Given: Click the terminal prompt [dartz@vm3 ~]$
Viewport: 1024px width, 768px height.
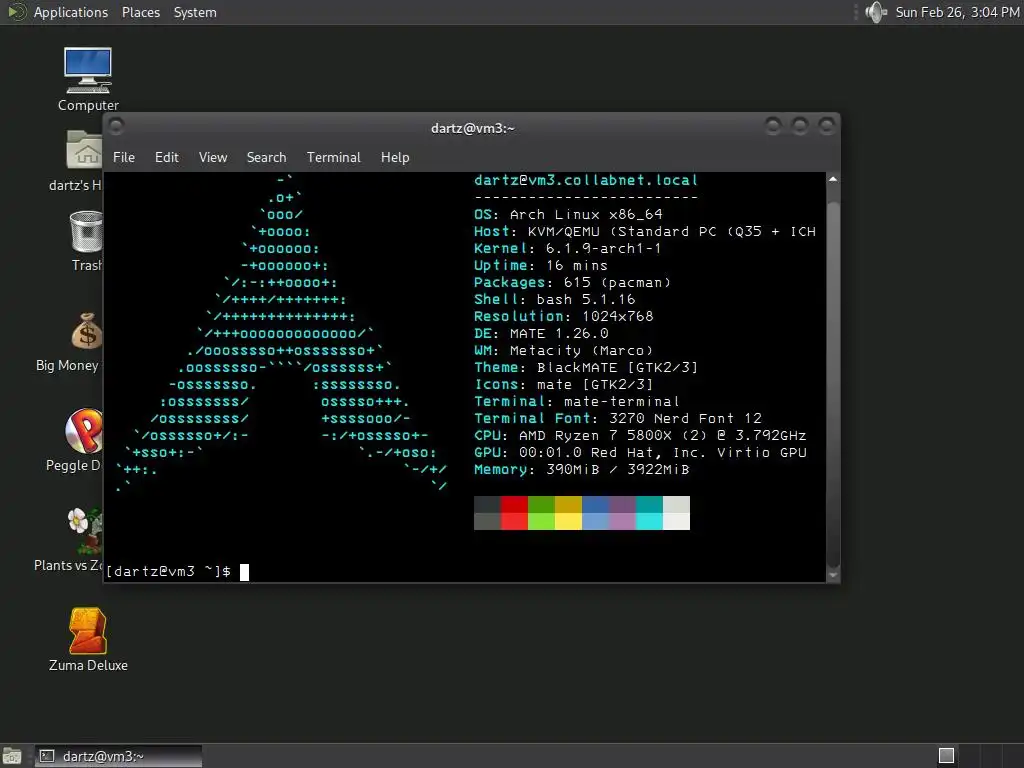Looking at the screenshot, I should (x=168, y=571).
